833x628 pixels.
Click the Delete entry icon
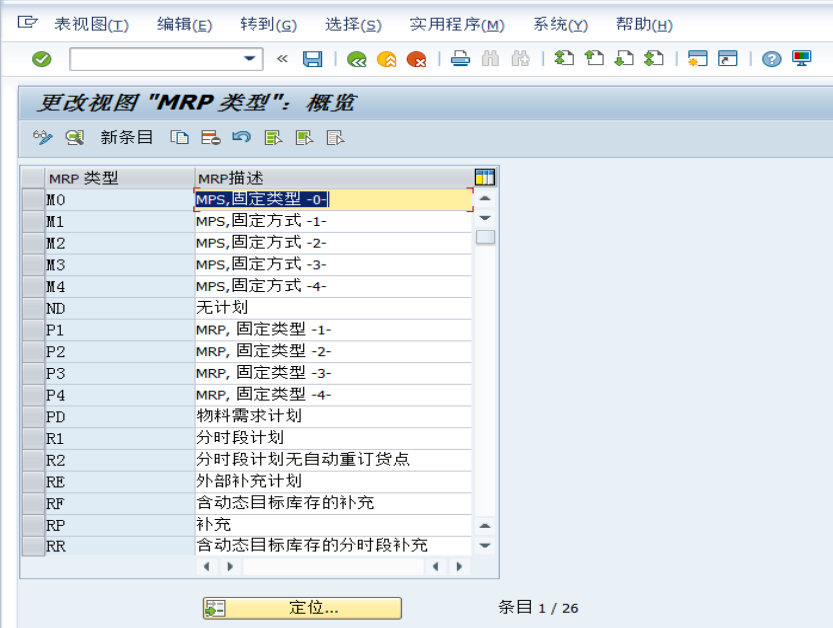pyautogui.click(x=211, y=138)
